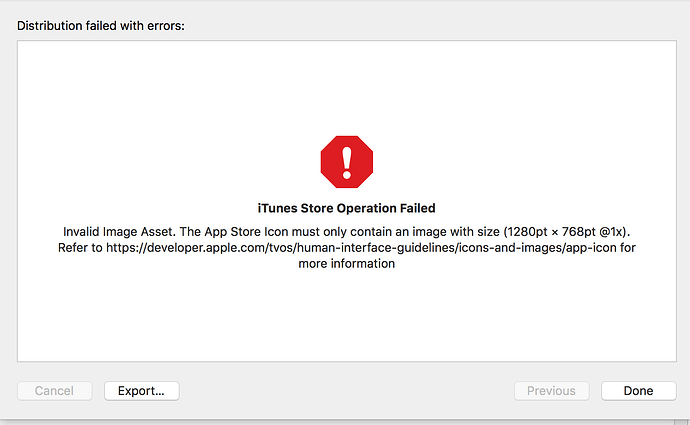Click the disabled Cancel button
This screenshot has width=690, height=425.
[x=54, y=391]
